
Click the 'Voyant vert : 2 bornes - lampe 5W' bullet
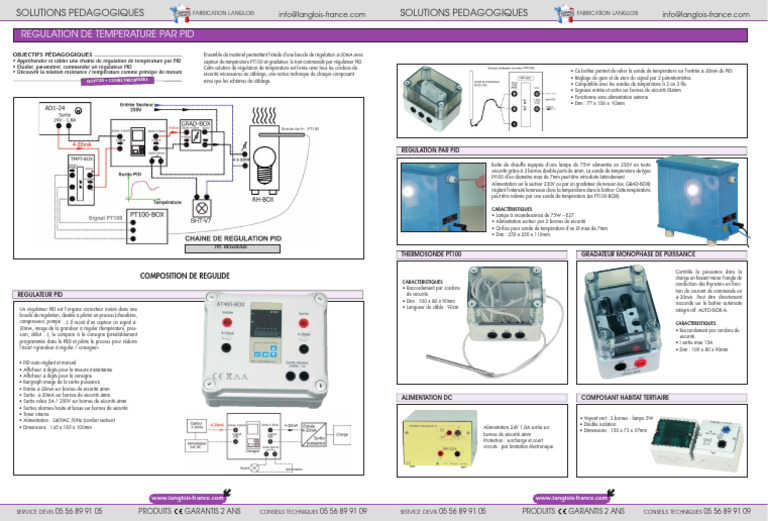coord(618,418)
